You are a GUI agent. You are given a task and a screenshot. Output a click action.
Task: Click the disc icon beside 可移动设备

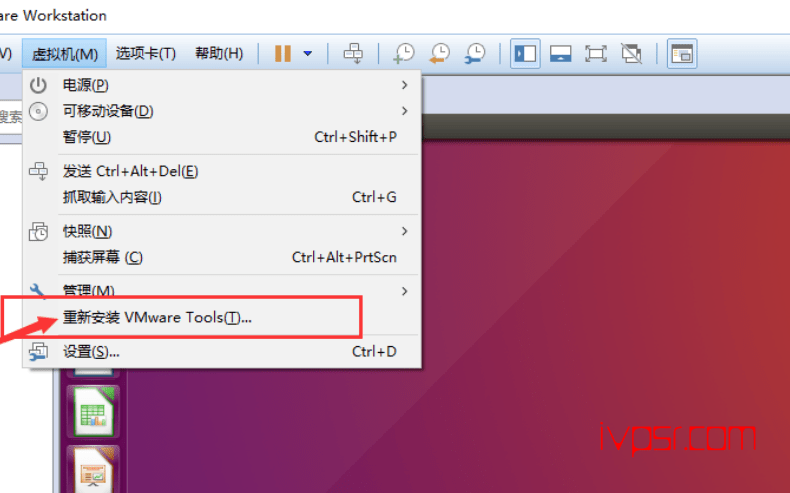click(38, 111)
